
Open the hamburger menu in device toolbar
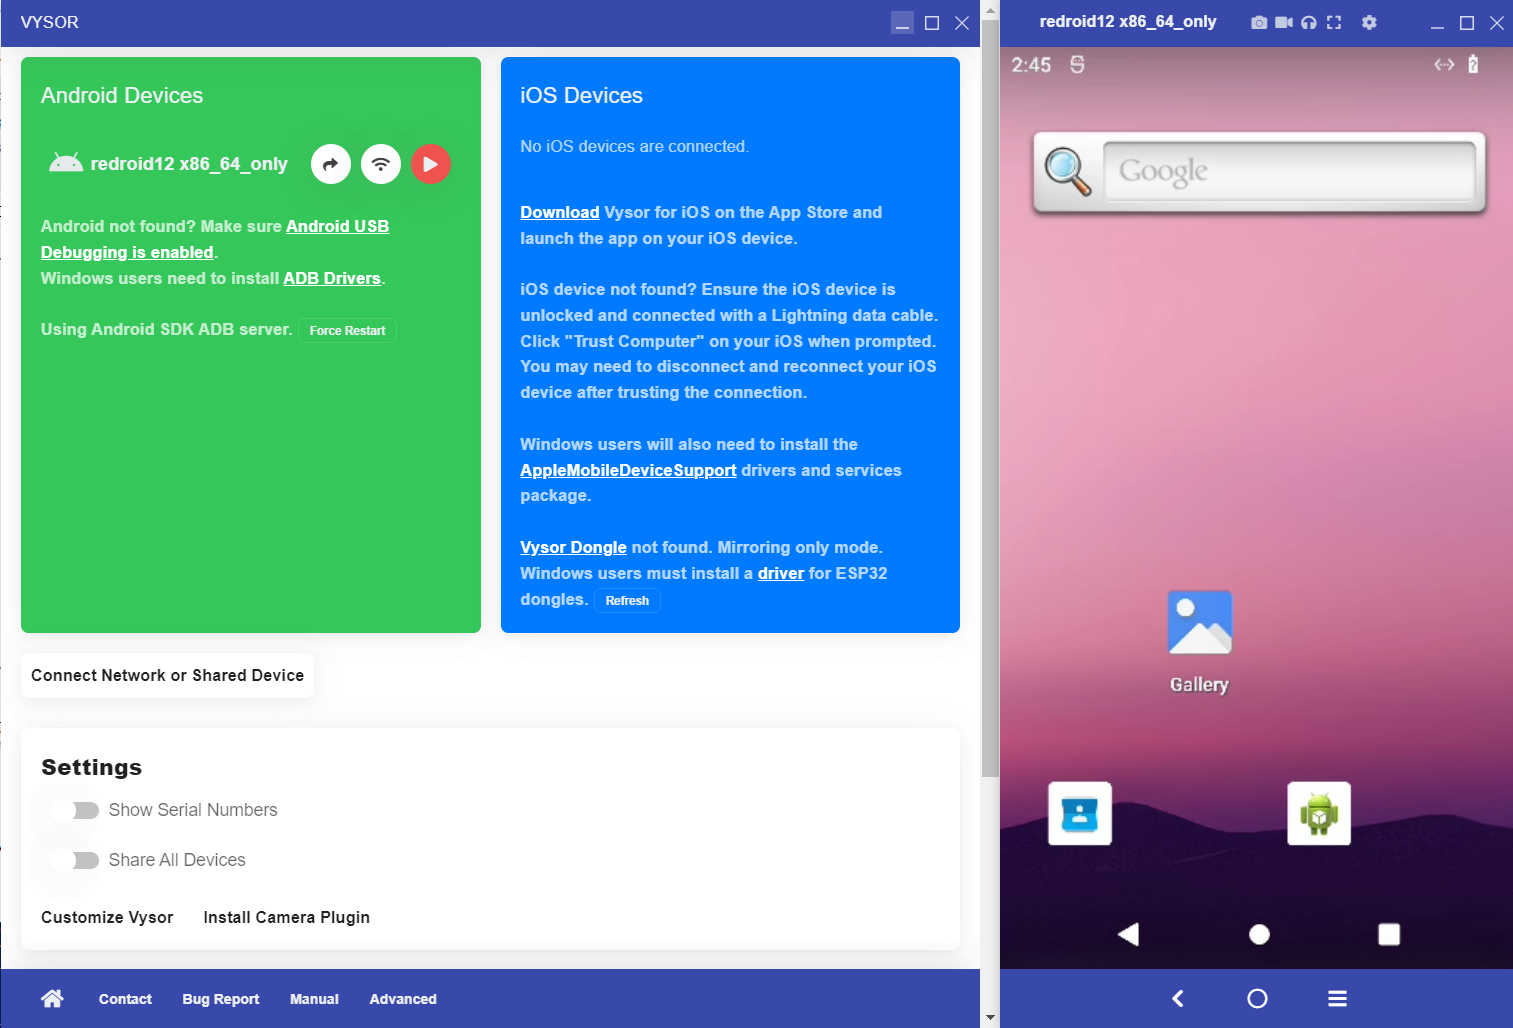(1337, 998)
